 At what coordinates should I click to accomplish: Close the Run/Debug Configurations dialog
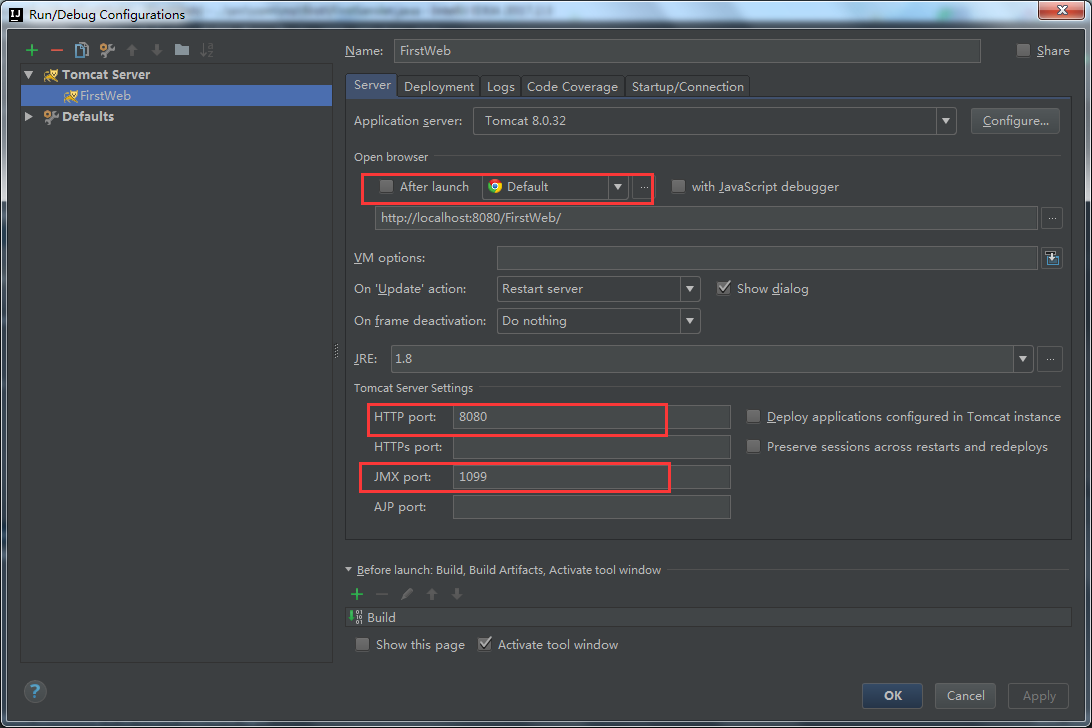pyautogui.click(x=1062, y=10)
